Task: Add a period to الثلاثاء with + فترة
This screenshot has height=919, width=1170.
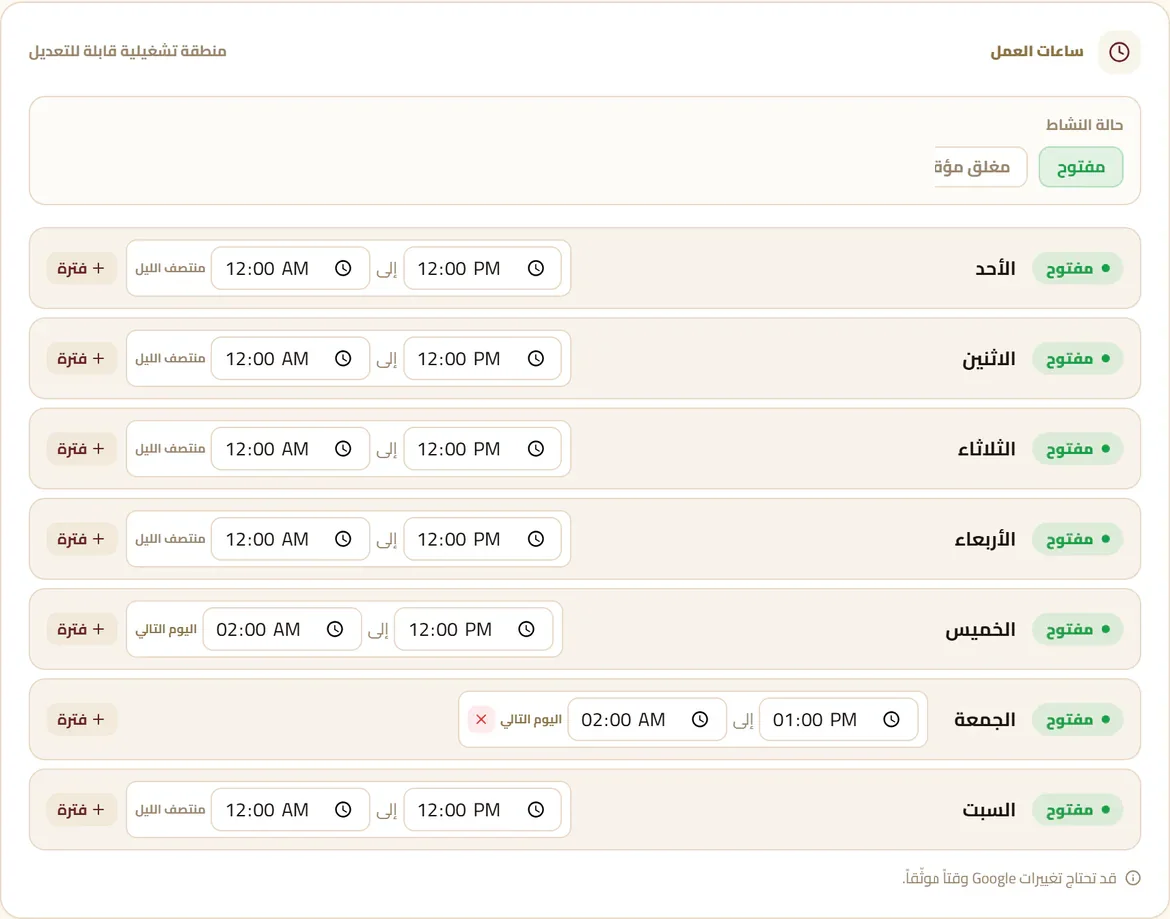Action: [x=81, y=449]
